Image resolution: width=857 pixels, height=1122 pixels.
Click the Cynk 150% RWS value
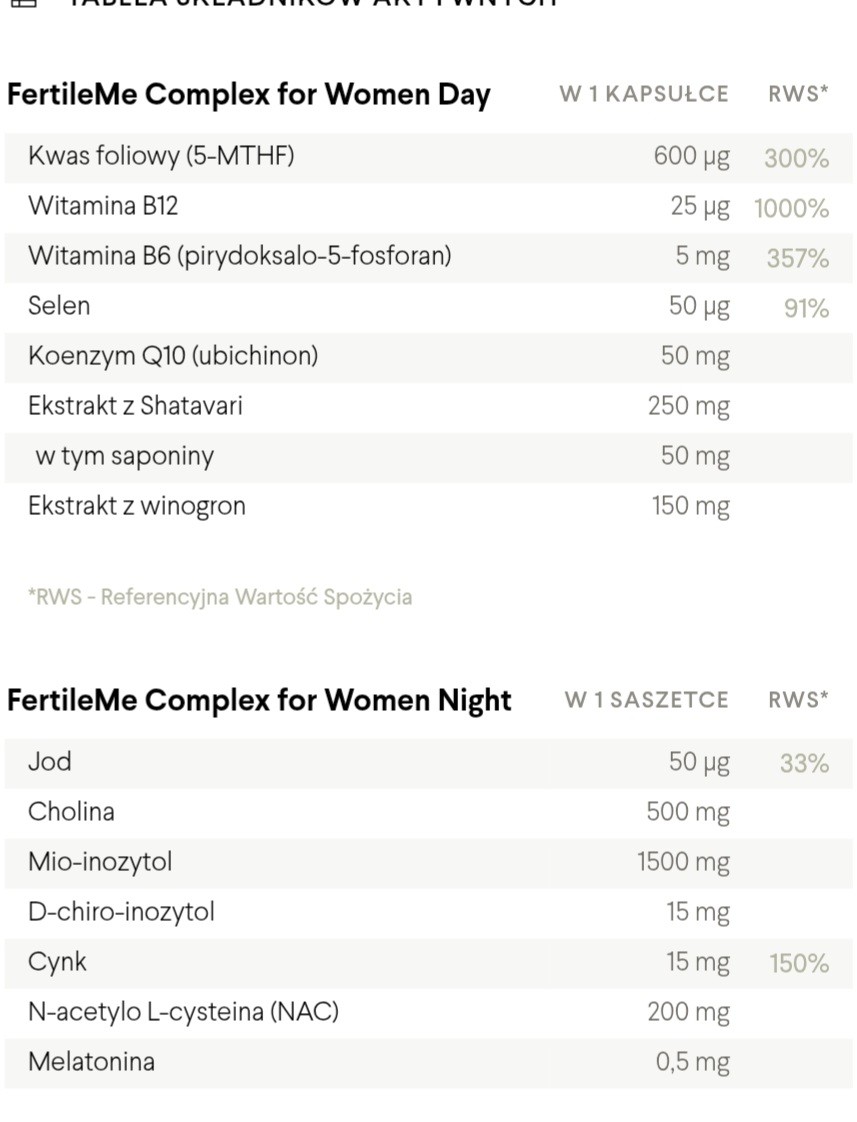point(798,964)
